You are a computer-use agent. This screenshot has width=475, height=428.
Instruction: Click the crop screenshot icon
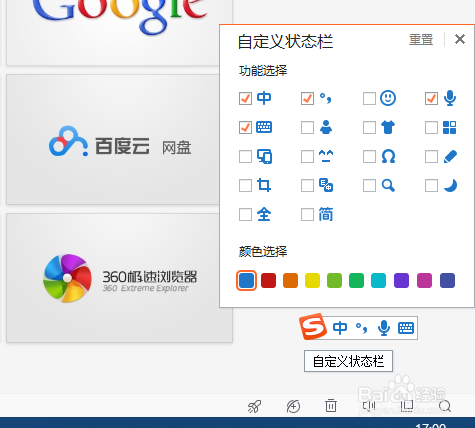264,185
